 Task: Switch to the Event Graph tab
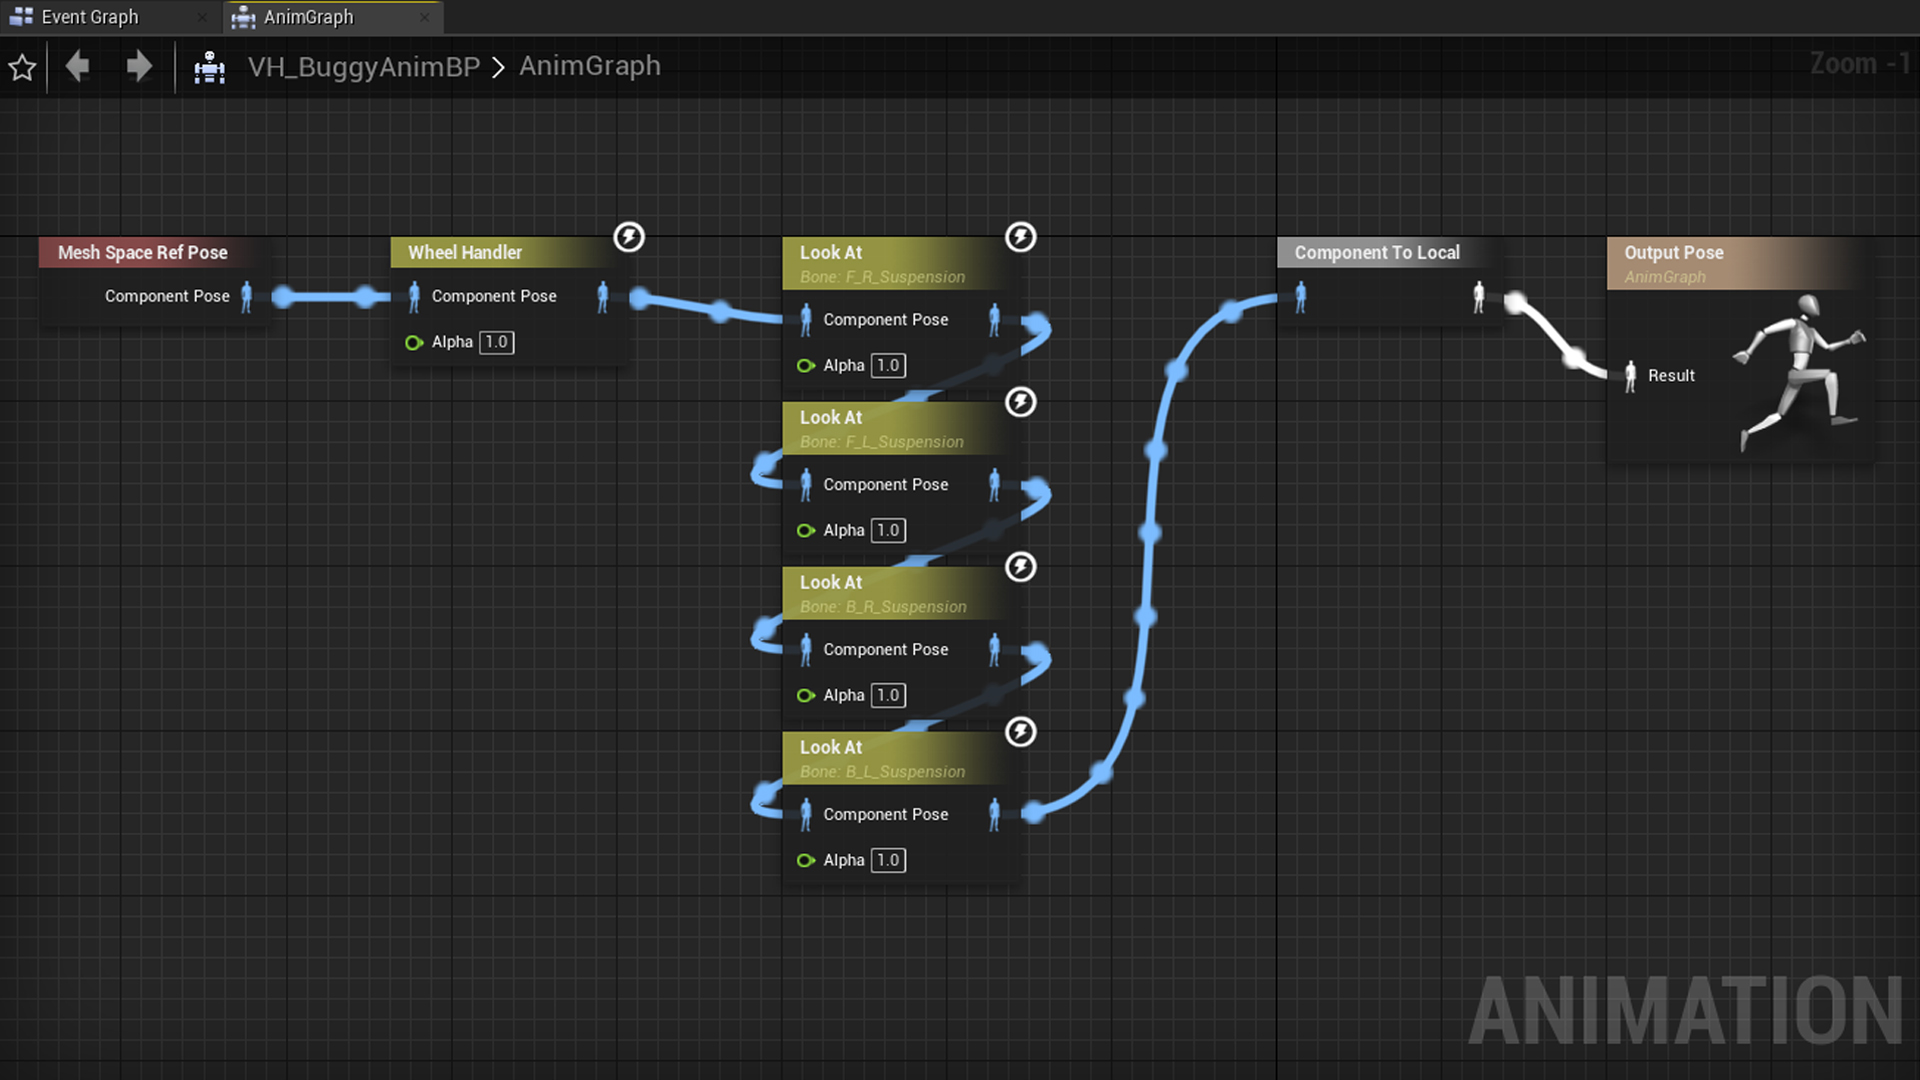pyautogui.click(x=90, y=17)
